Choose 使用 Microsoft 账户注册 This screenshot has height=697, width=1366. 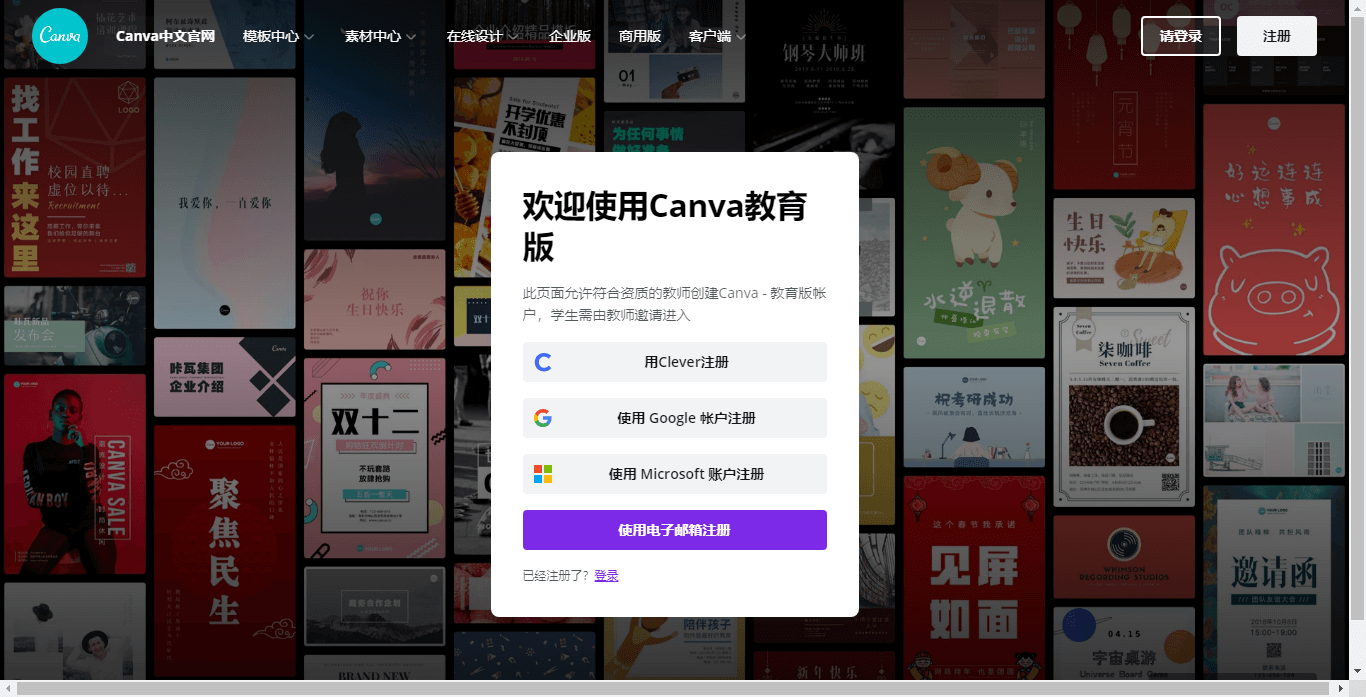(x=674, y=474)
